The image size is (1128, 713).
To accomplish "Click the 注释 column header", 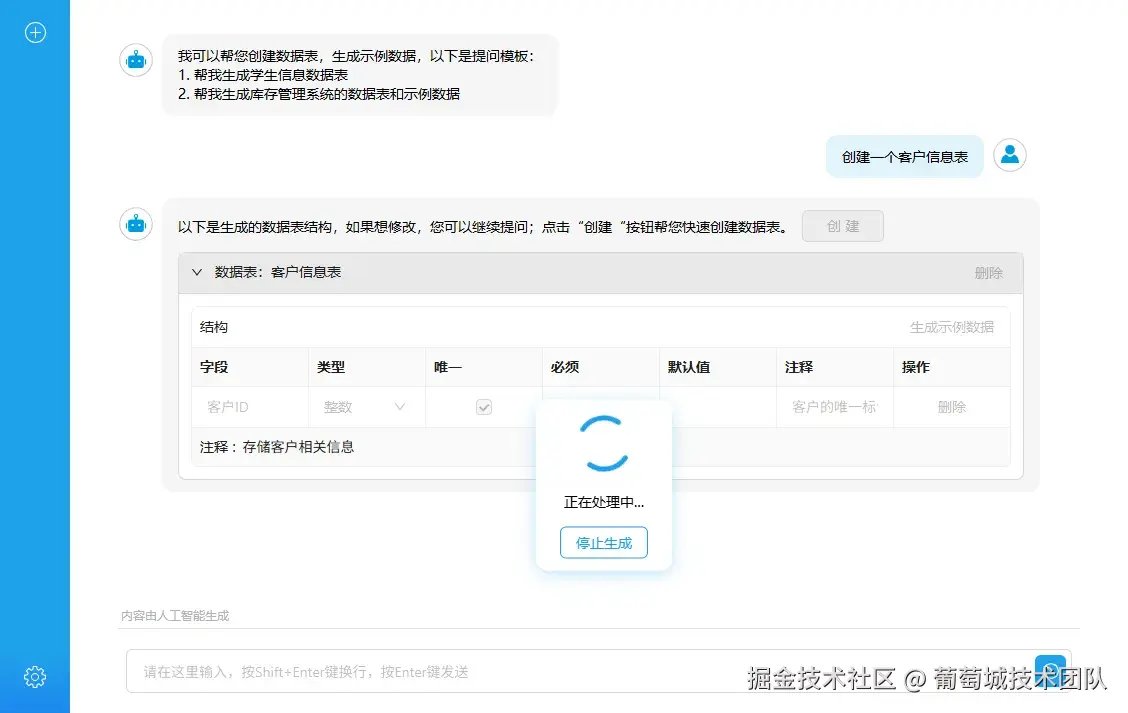I will tap(799, 367).
